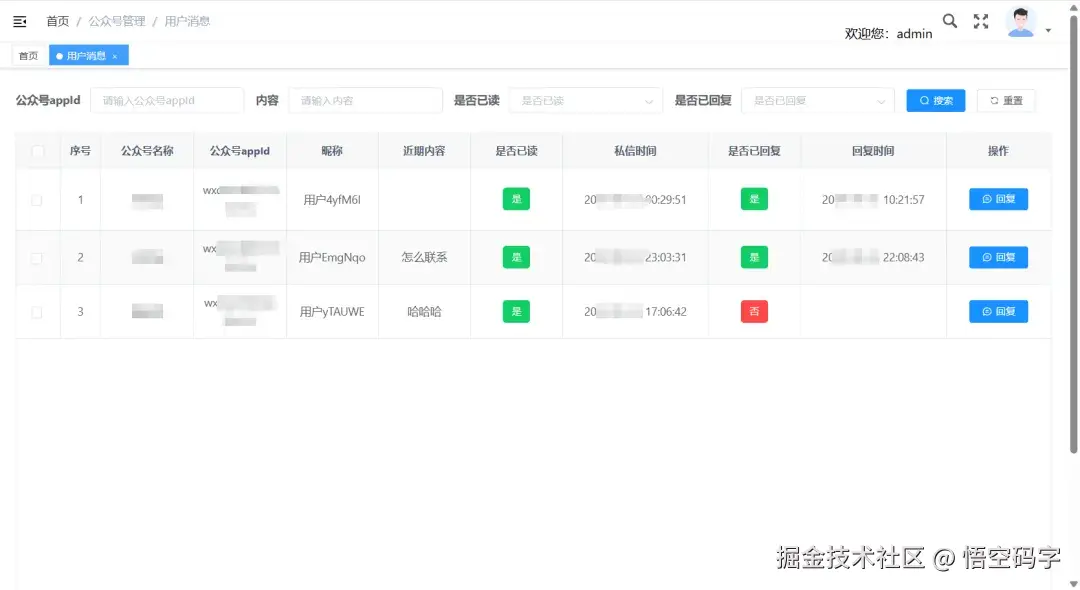1080x590 pixels.
Task: Check the checkbox for row 2
Action: [38, 257]
